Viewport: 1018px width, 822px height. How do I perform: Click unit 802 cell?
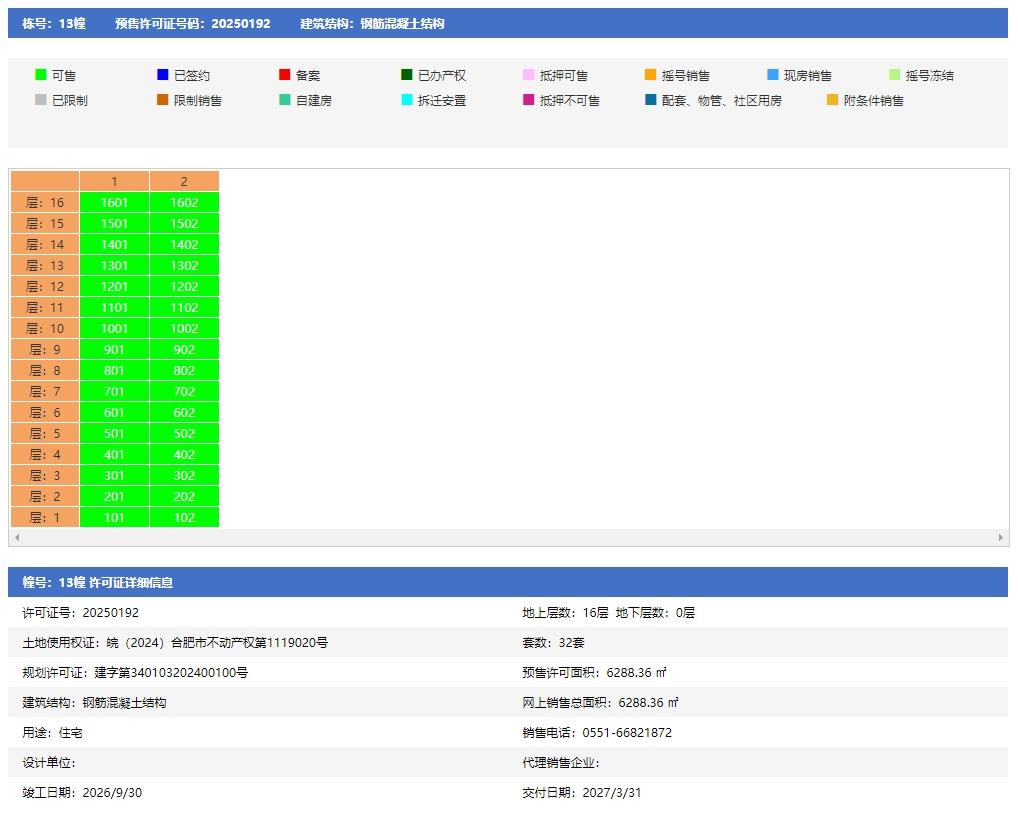click(184, 371)
